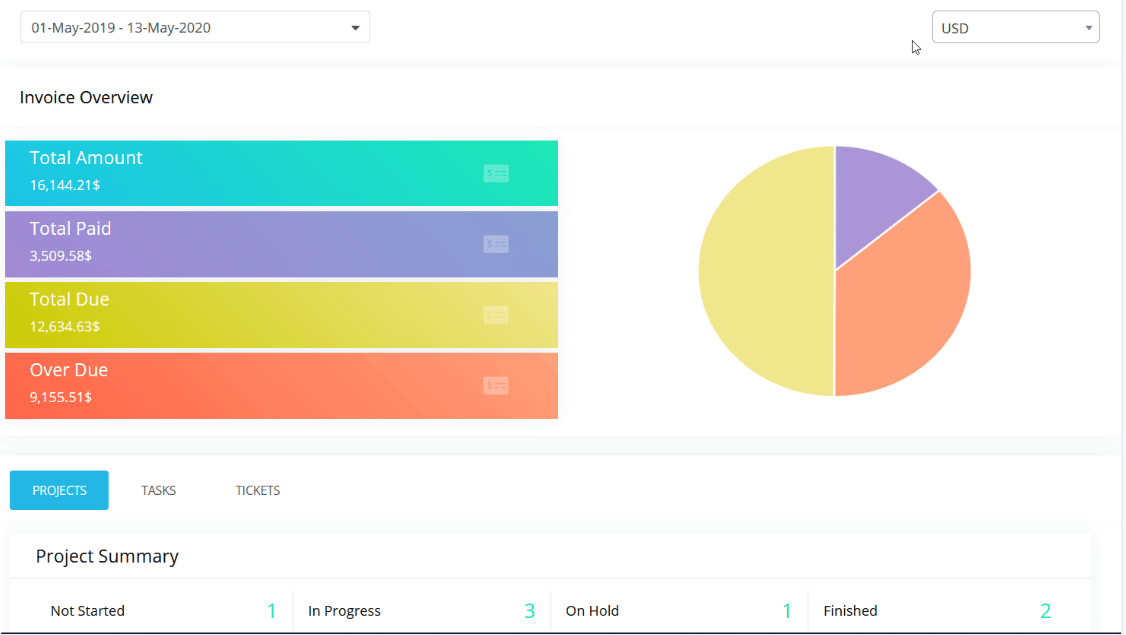Click the Not Started project count

point(271,611)
